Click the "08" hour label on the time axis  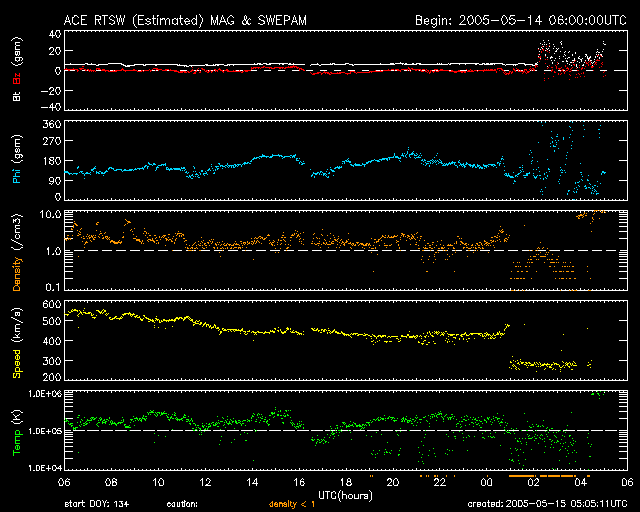[x=111, y=482]
